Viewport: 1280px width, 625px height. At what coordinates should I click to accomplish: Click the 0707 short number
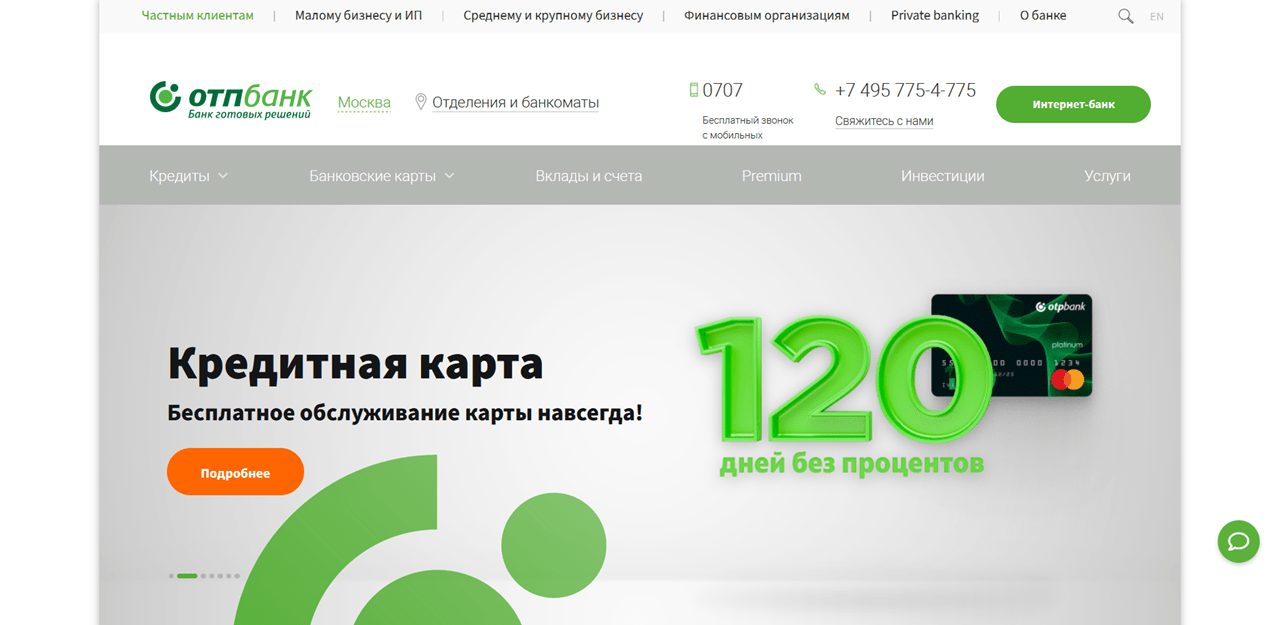coord(722,90)
